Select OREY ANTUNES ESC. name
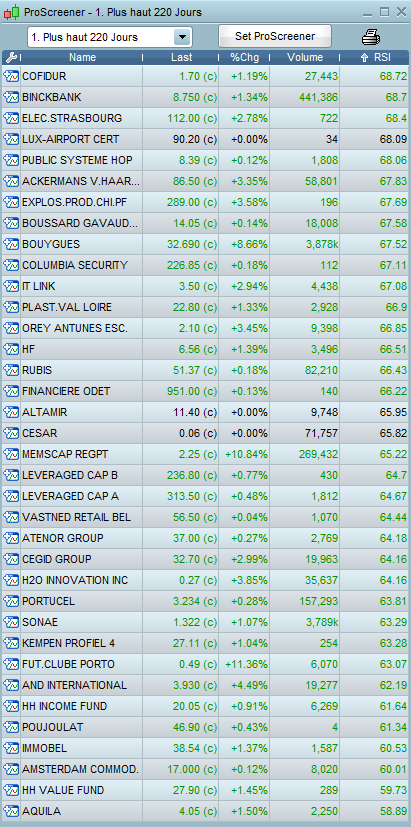This screenshot has height=827, width=411. click(75, 329)
